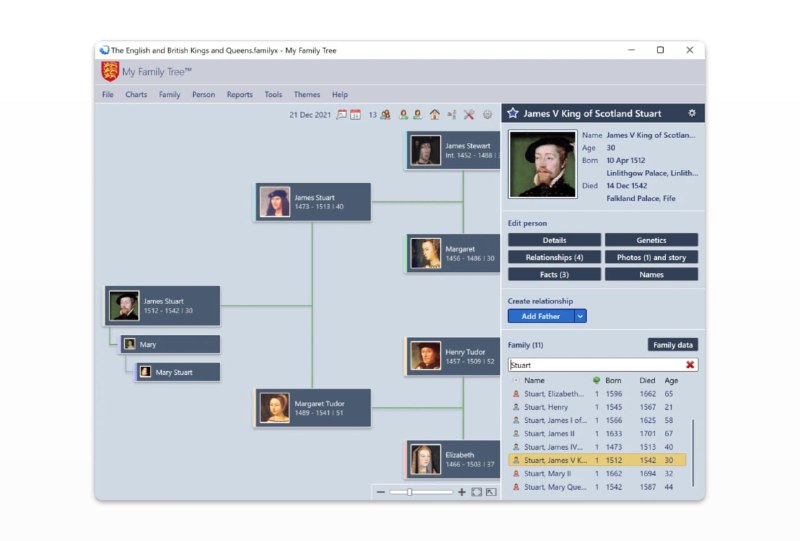Toggle the favourite star for James V
The image size is (800, 541).
[x=513, y=113]
